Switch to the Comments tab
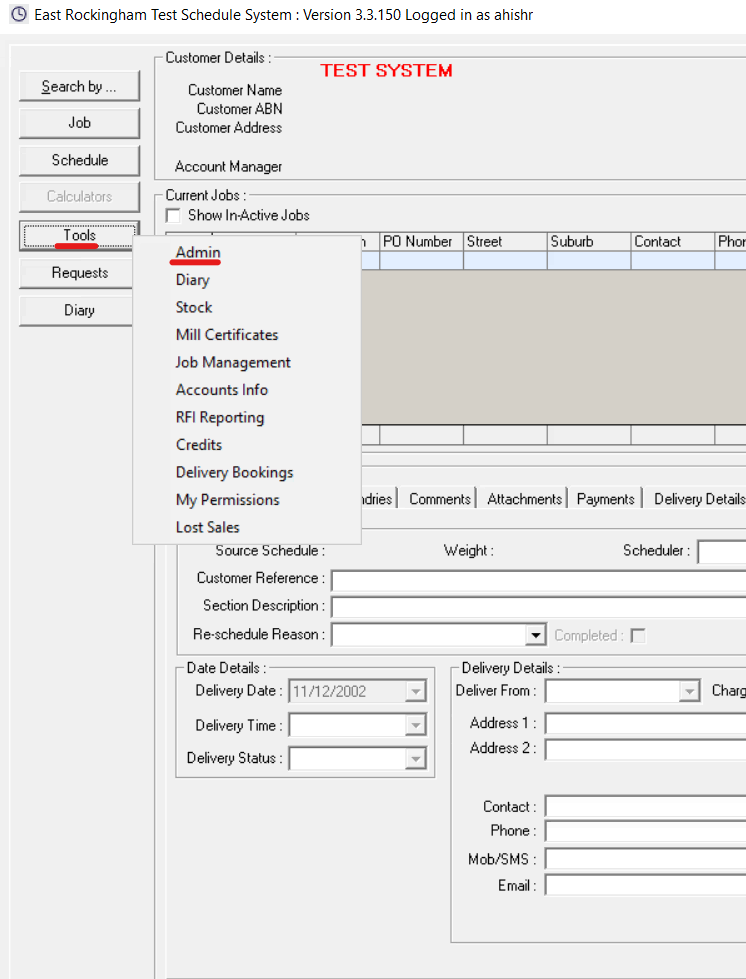Screen dimensions: 746x979 [x=439, y=499]
